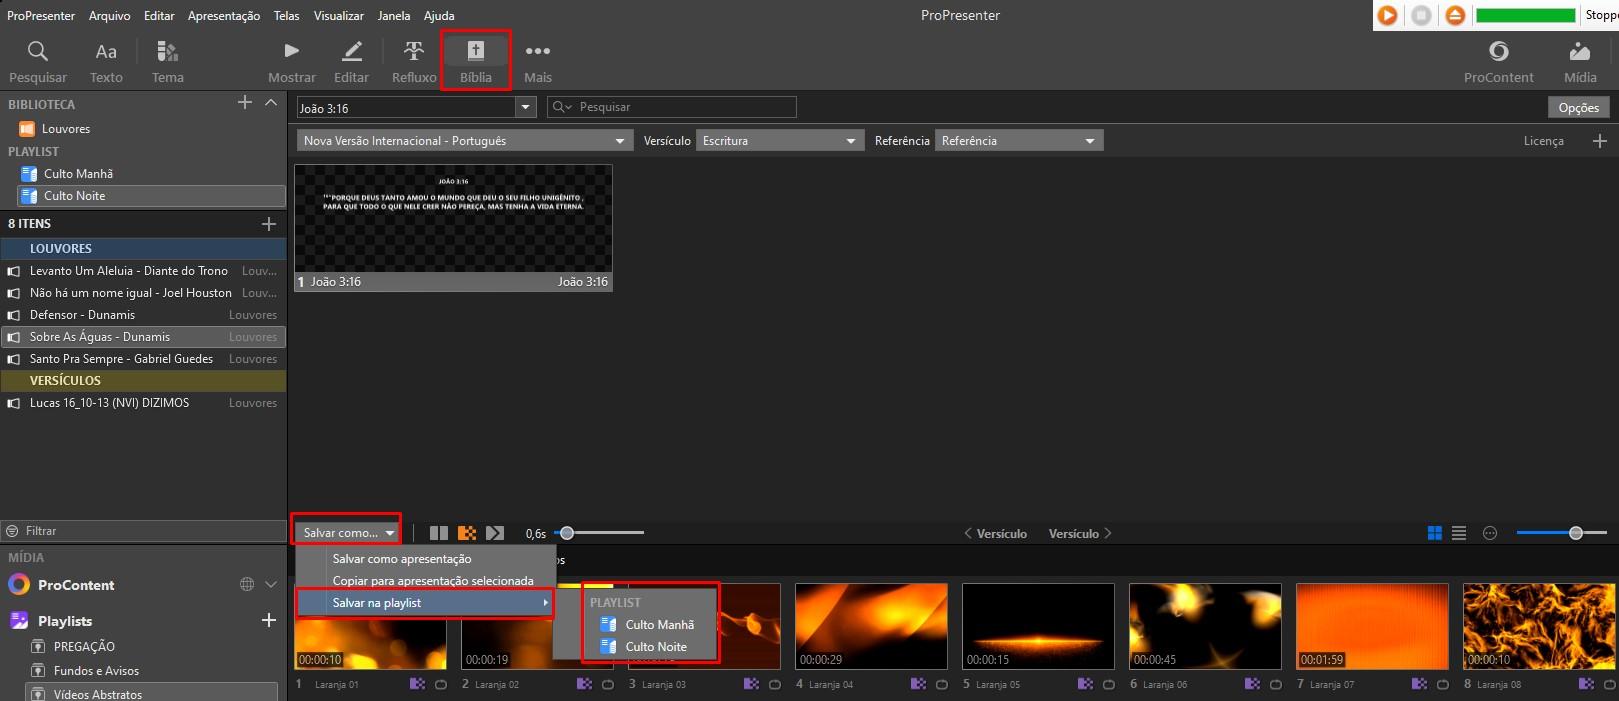Select the orange checkered transition icon

(x=467, y=533)
